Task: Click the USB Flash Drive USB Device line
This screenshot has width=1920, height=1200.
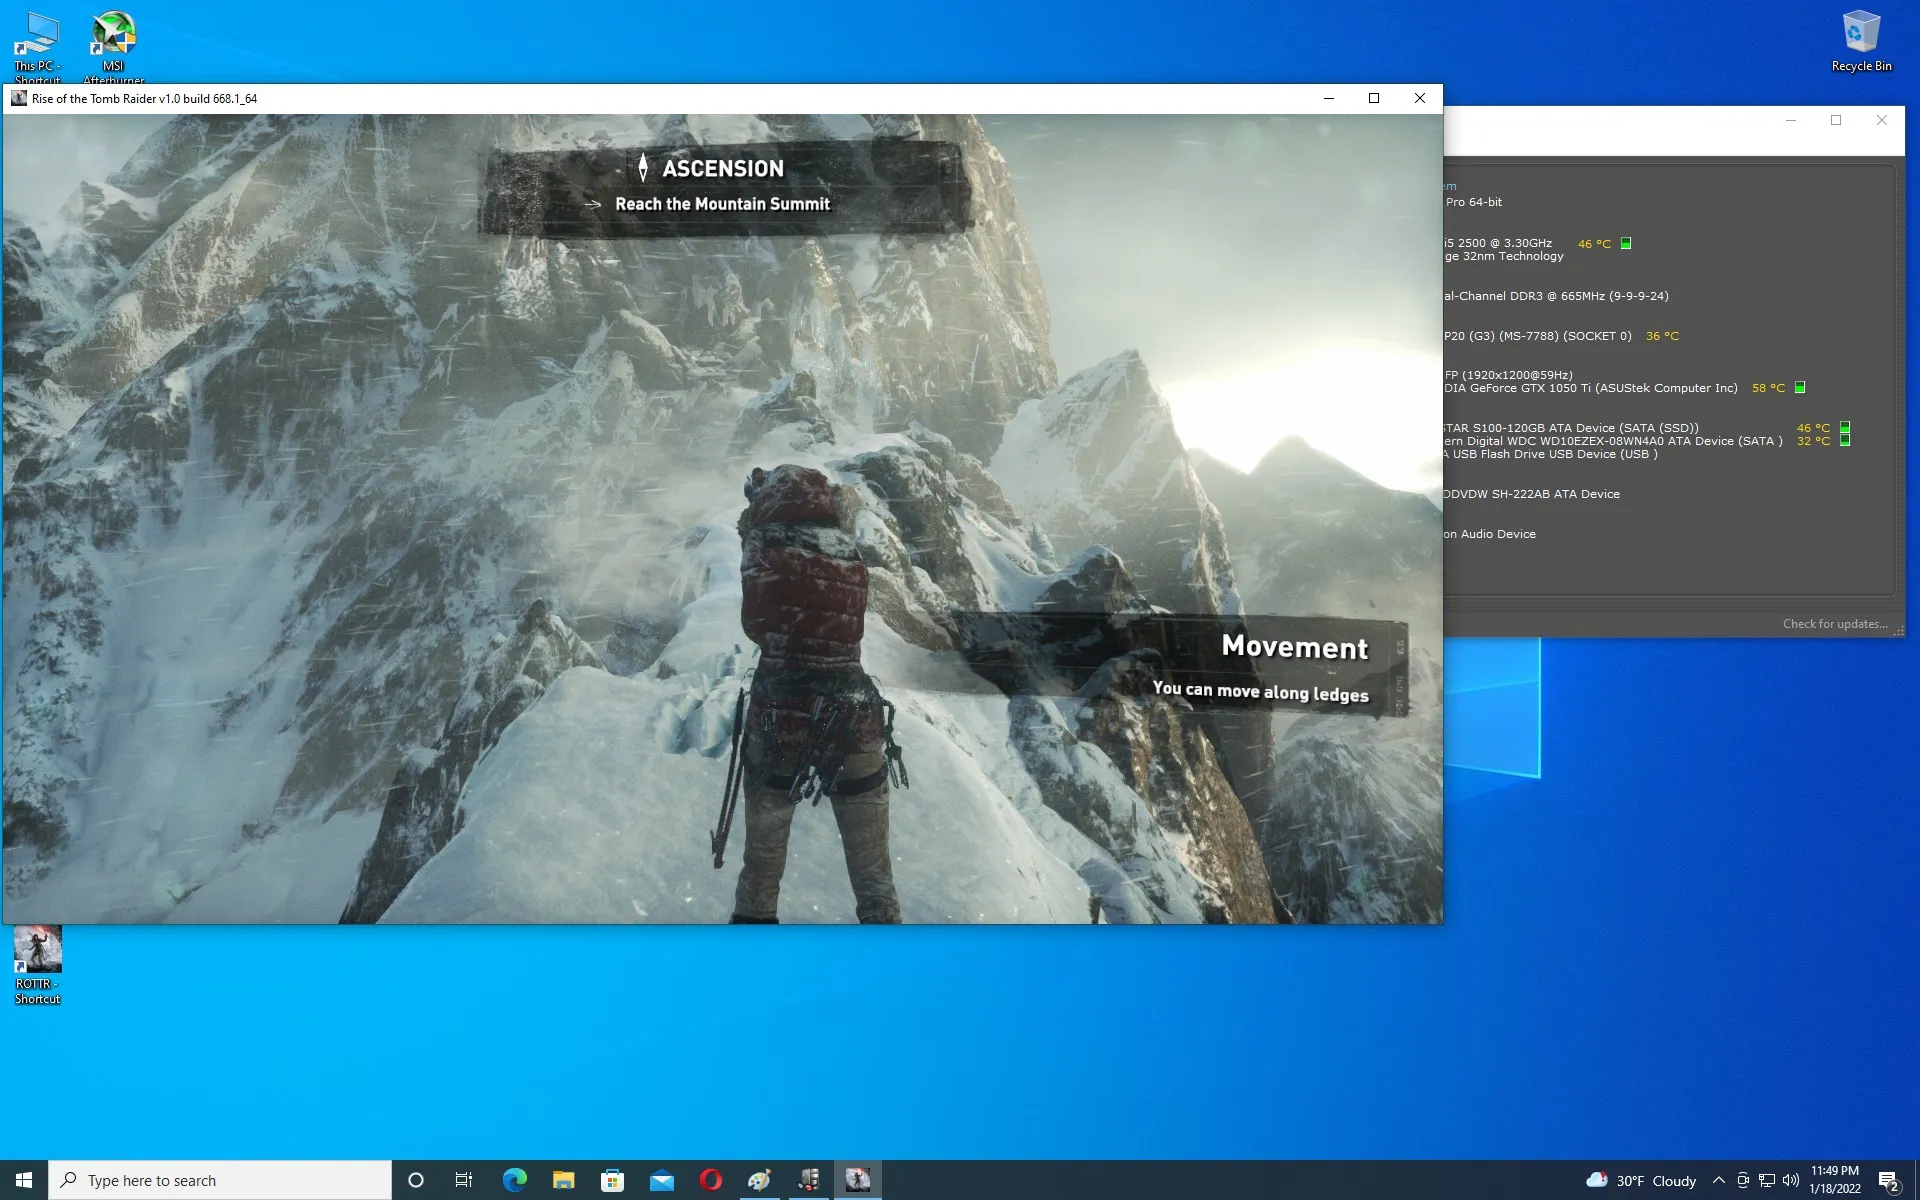Action: tap(1550, 454)
